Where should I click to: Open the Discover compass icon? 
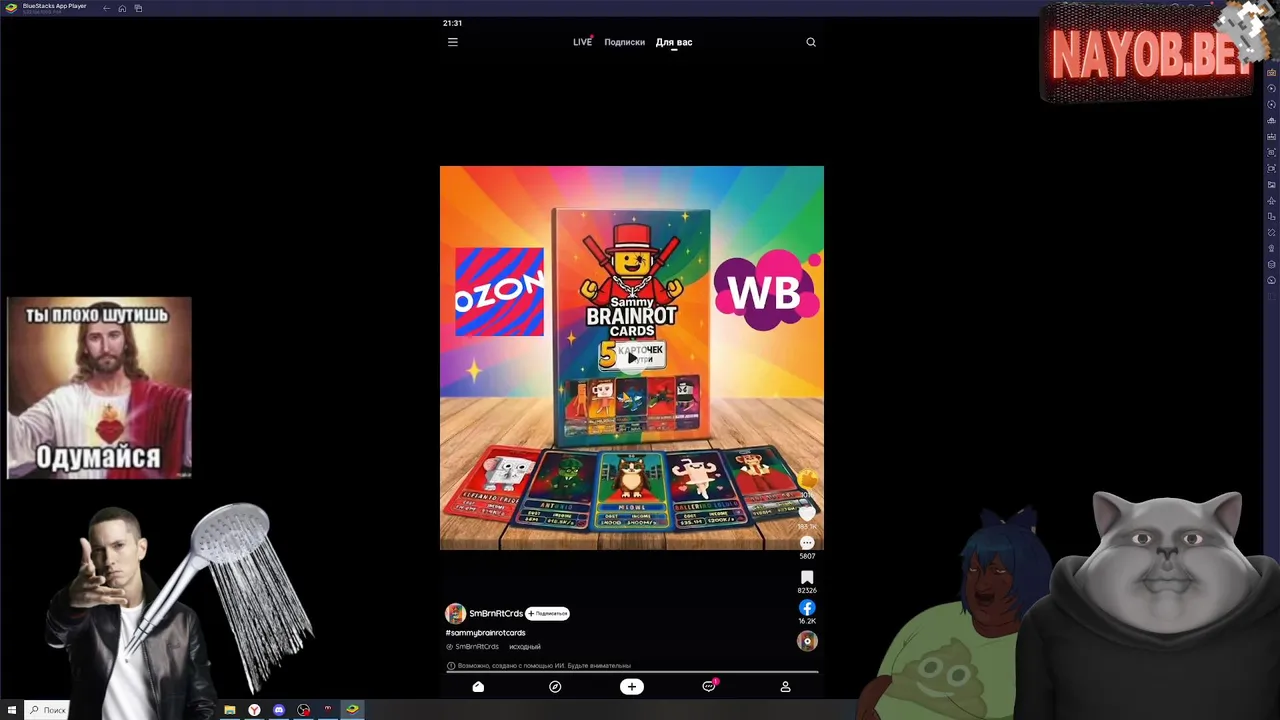(555, 687)
